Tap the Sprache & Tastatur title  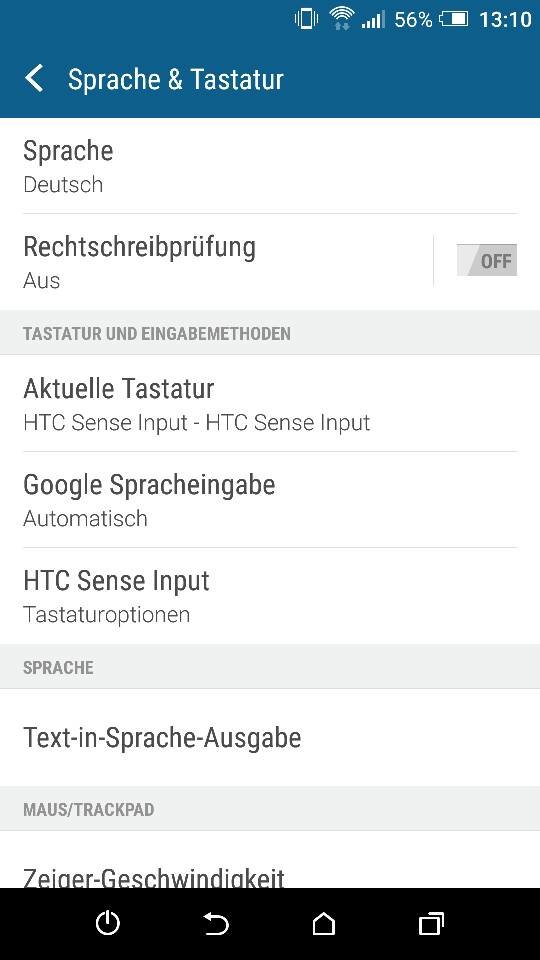coord(176,80)
